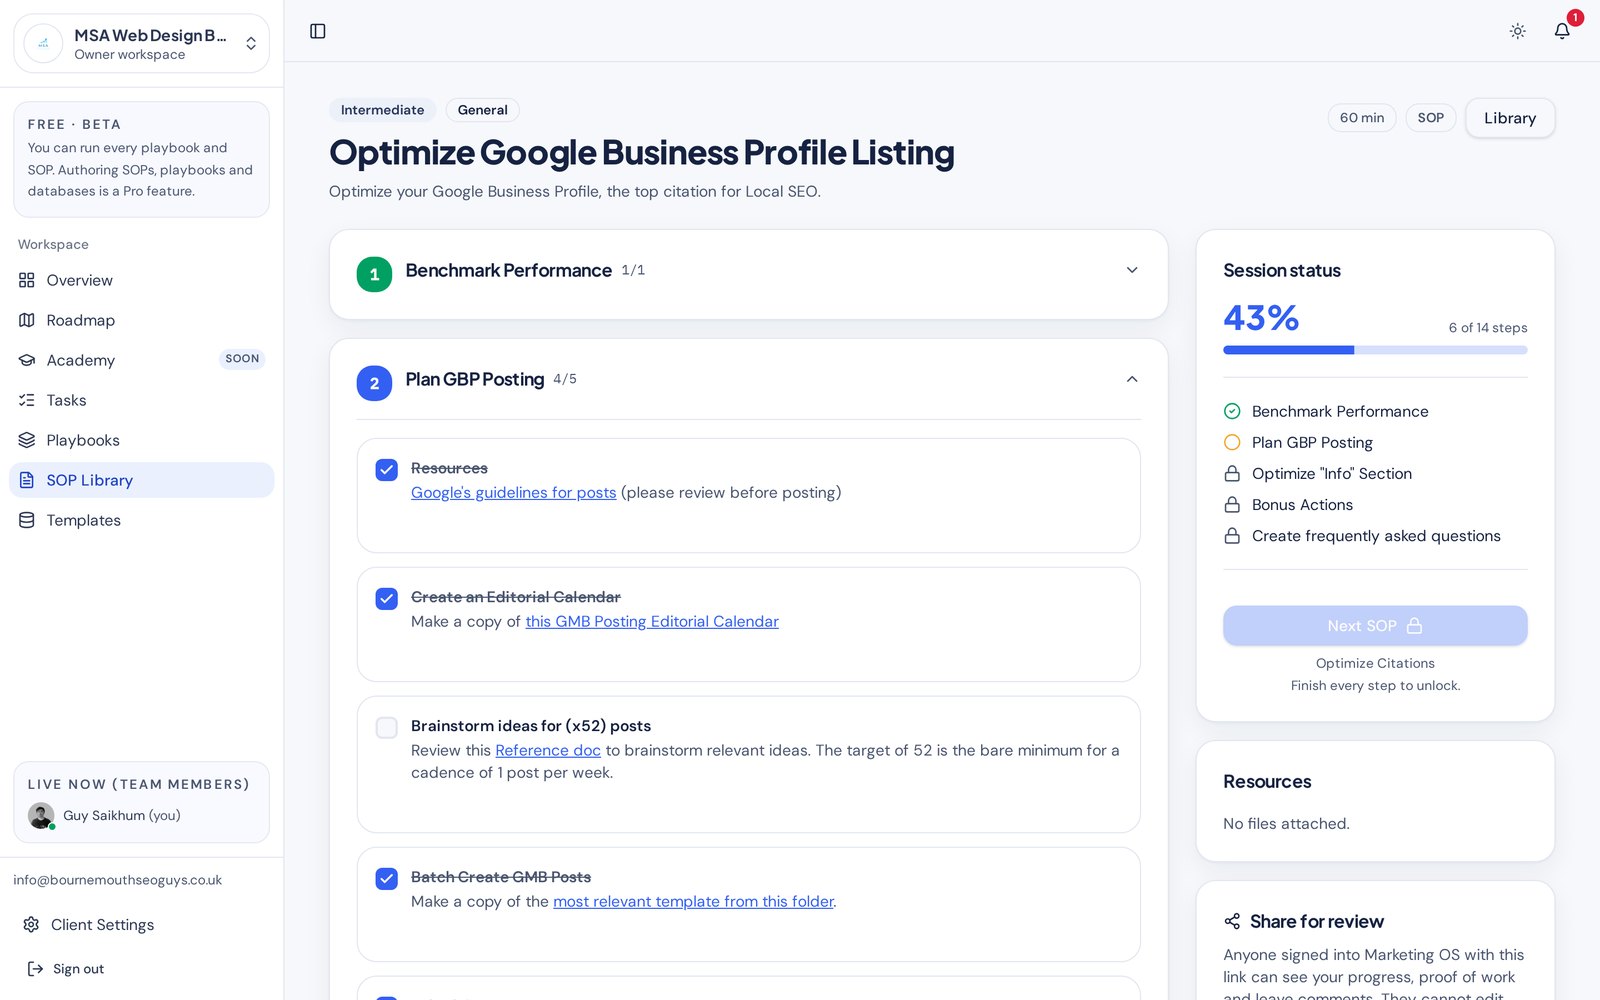Click the green step 1 badge
This screenshot has height=1000, width=1600.
point(374,274)
